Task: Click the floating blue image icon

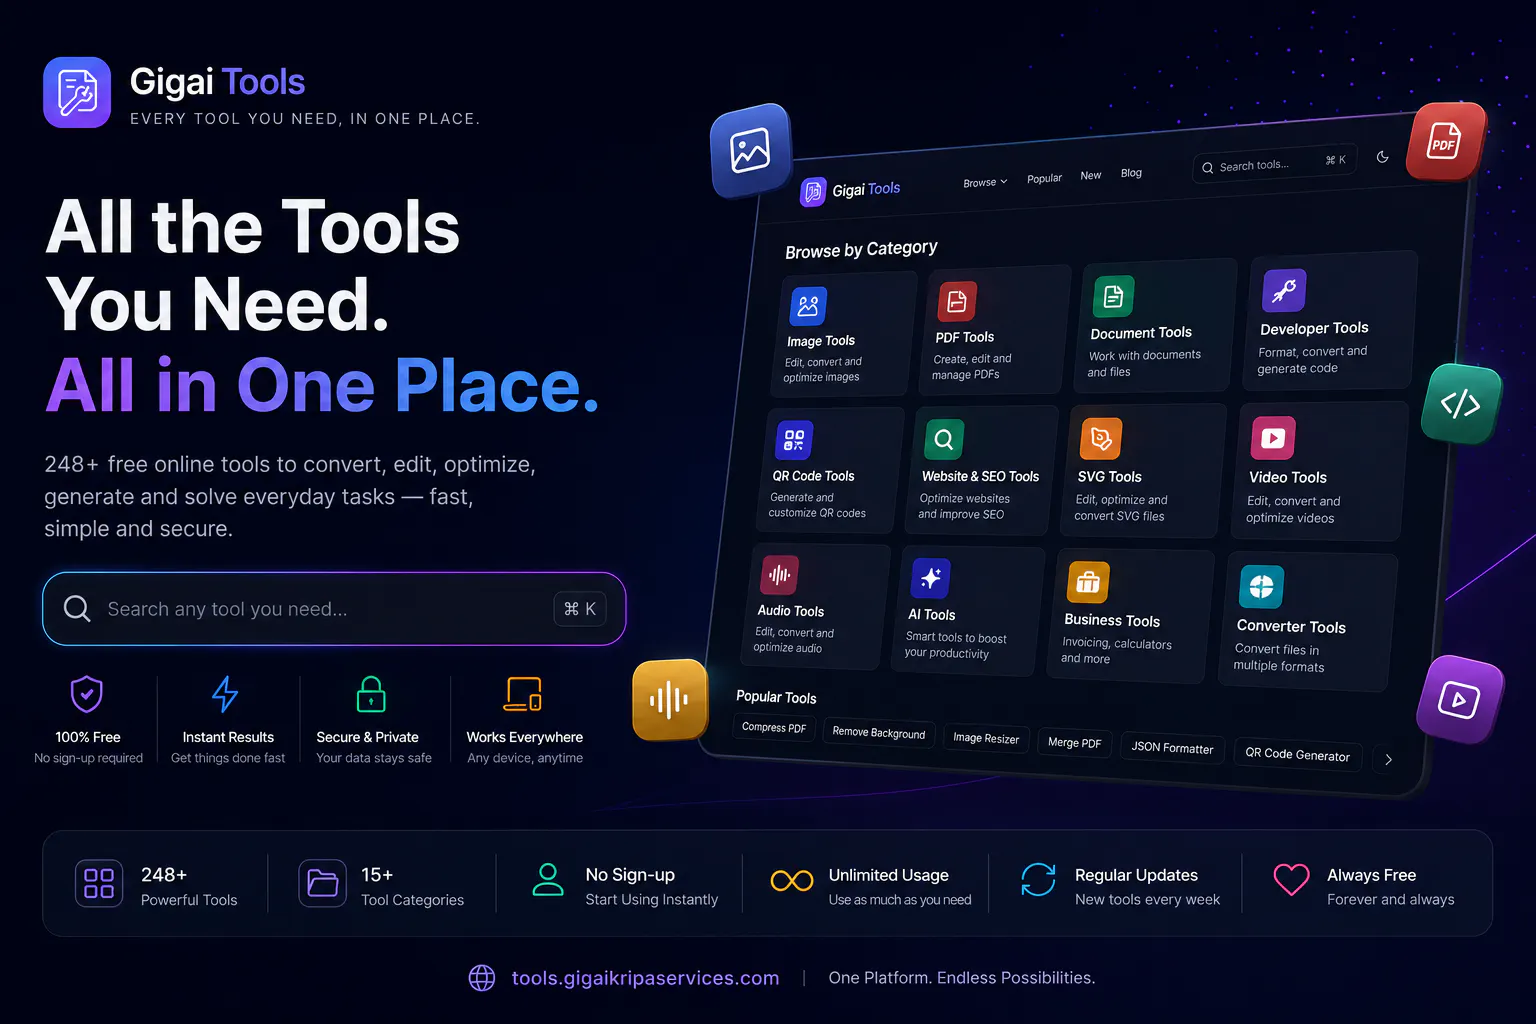Action: pyautogui.click(x=750, y=151)
